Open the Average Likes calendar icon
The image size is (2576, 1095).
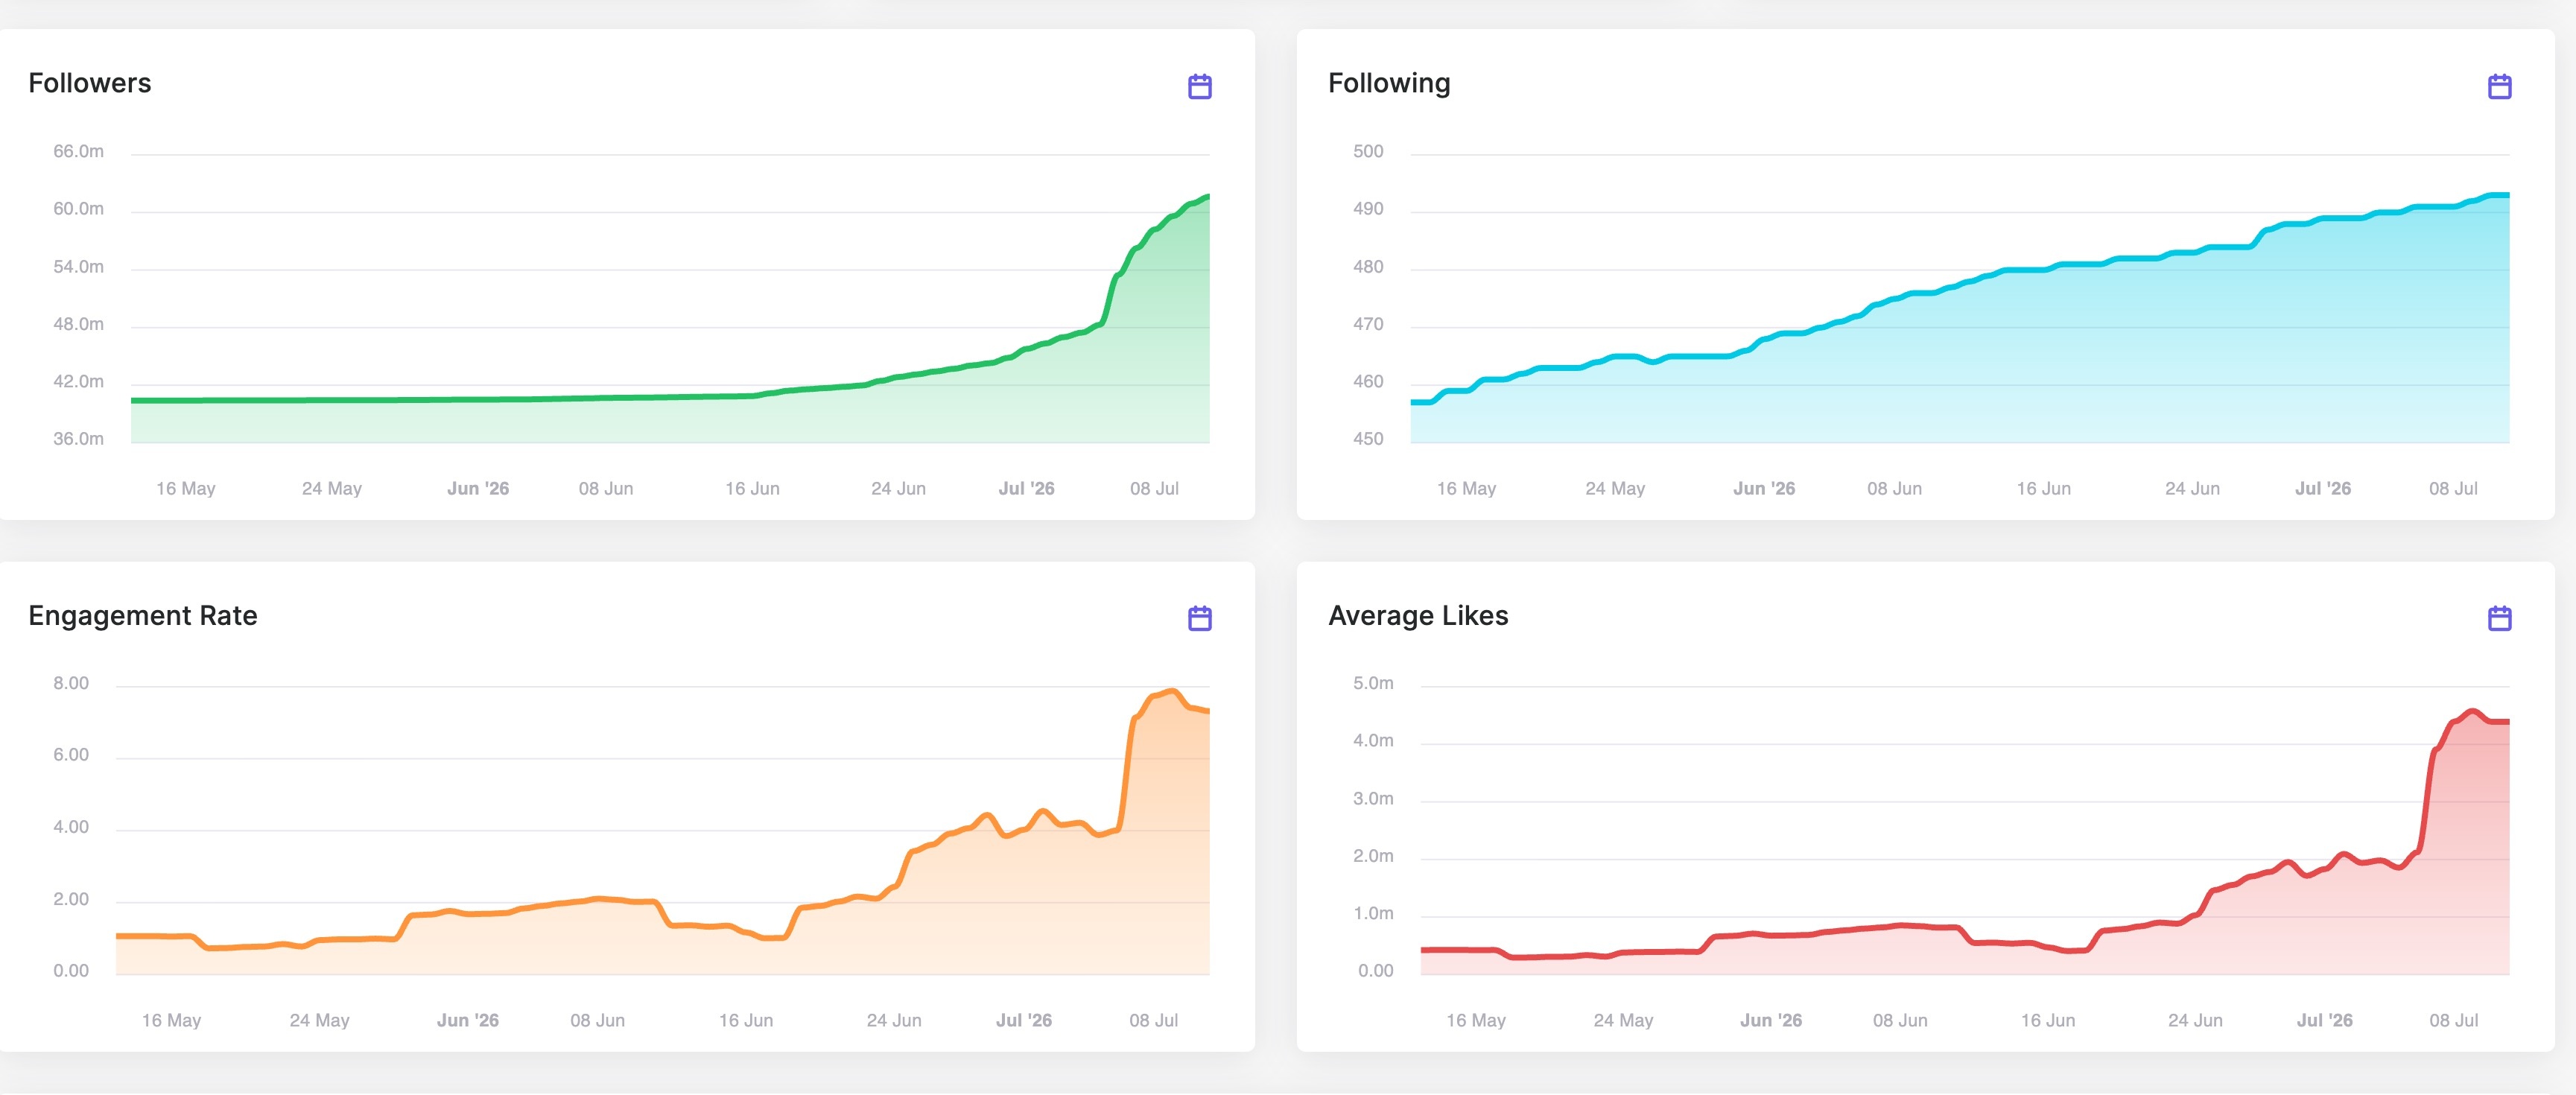tap(2499, 618)
